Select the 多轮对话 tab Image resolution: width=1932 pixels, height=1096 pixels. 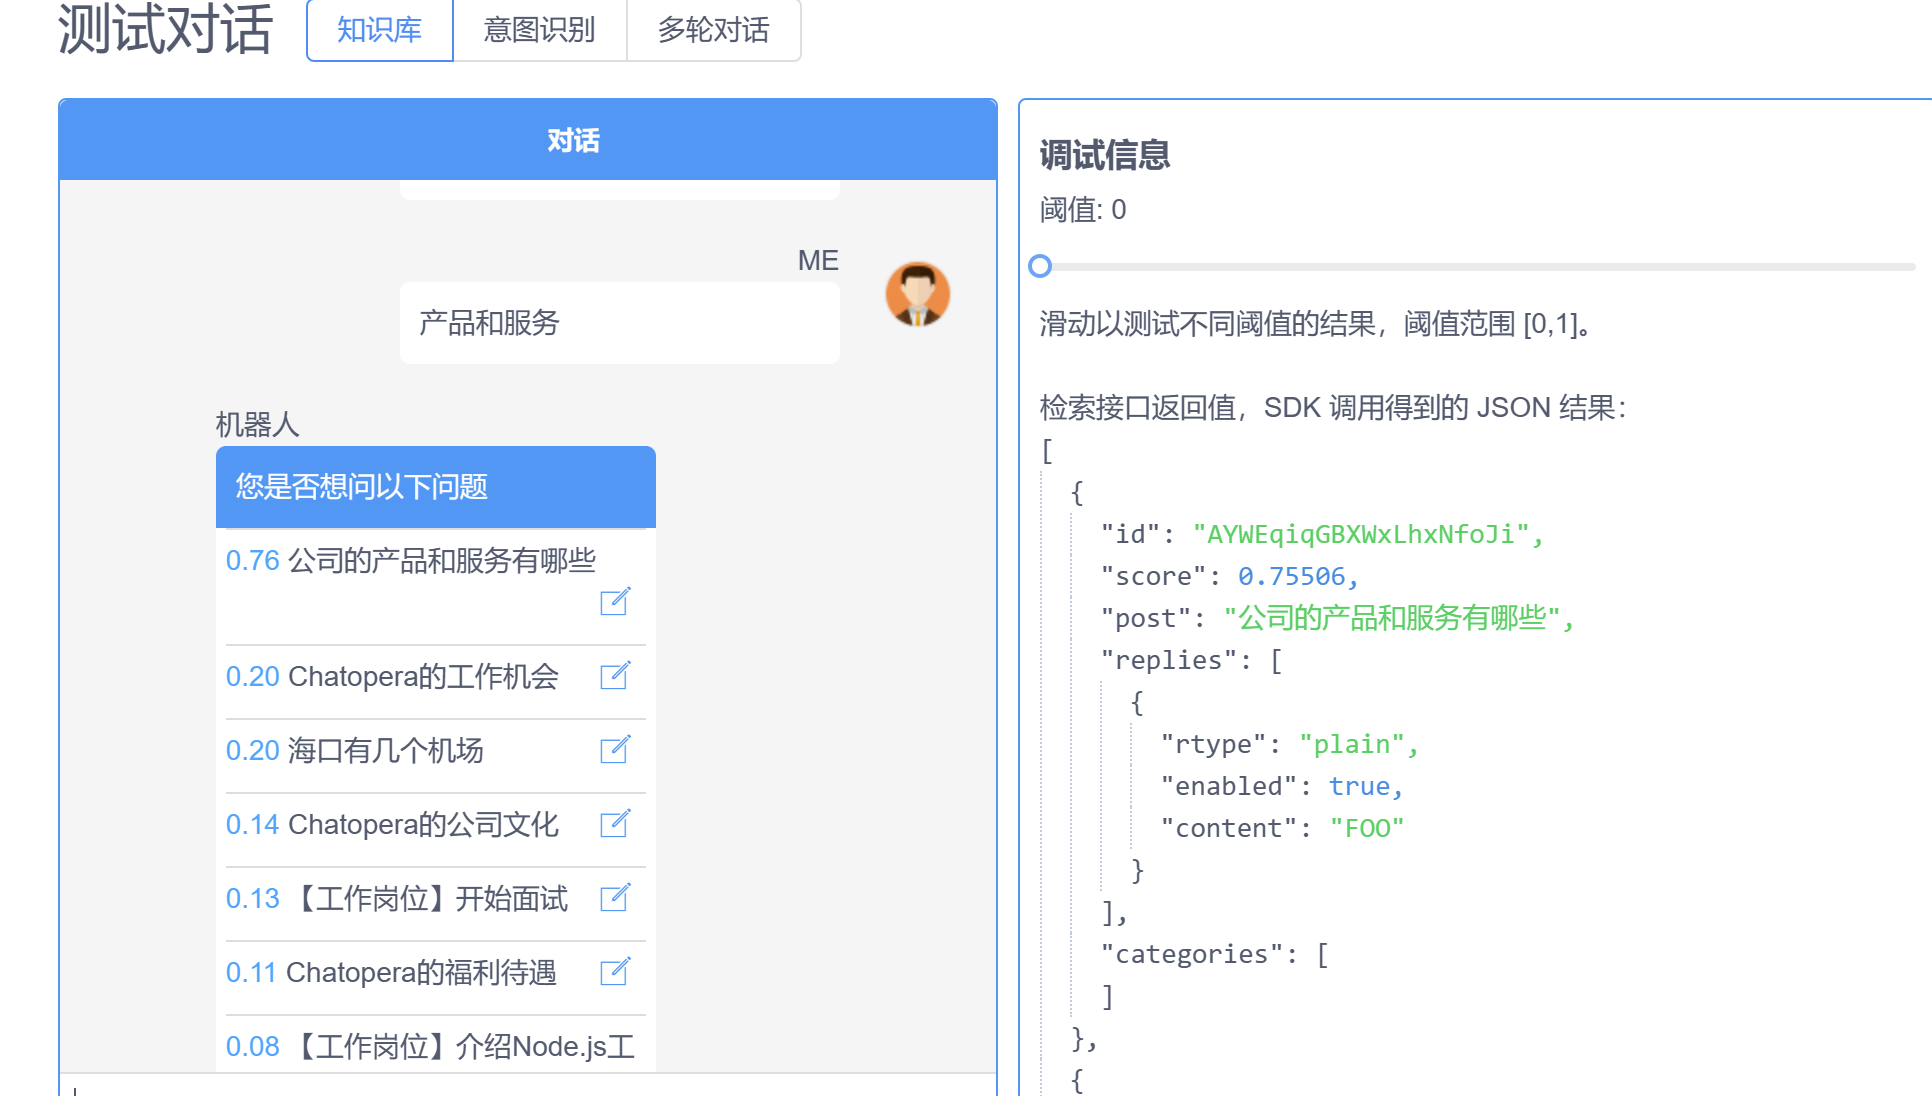pos(714,30)
